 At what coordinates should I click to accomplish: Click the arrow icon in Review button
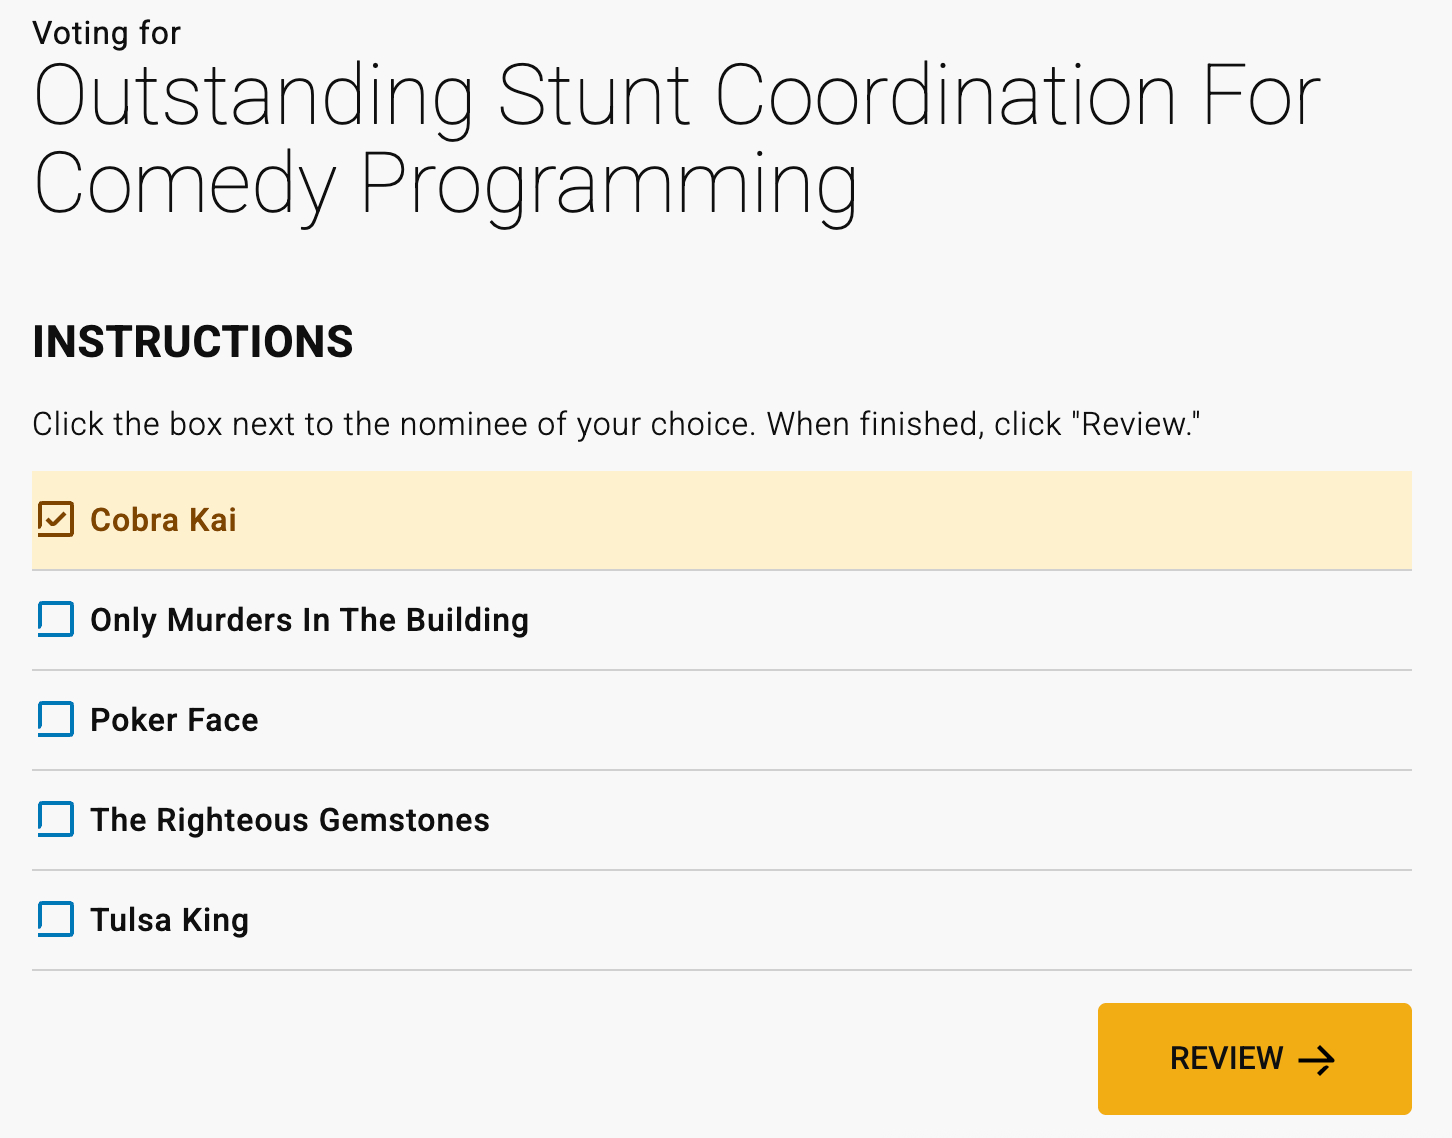pyautogui.click(x=1317, y=1060)
